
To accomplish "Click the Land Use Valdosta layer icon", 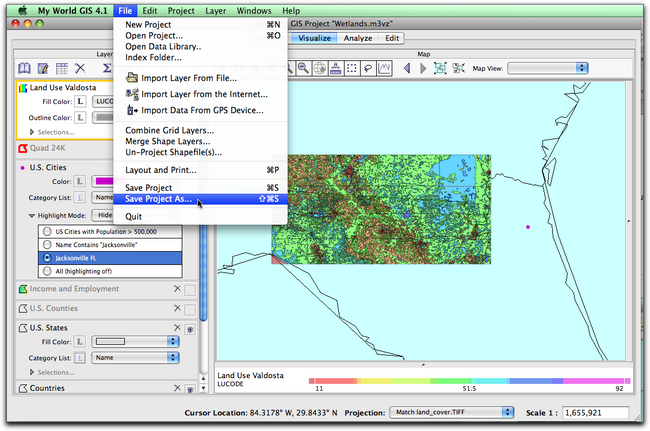I will [x=23, y=88].
